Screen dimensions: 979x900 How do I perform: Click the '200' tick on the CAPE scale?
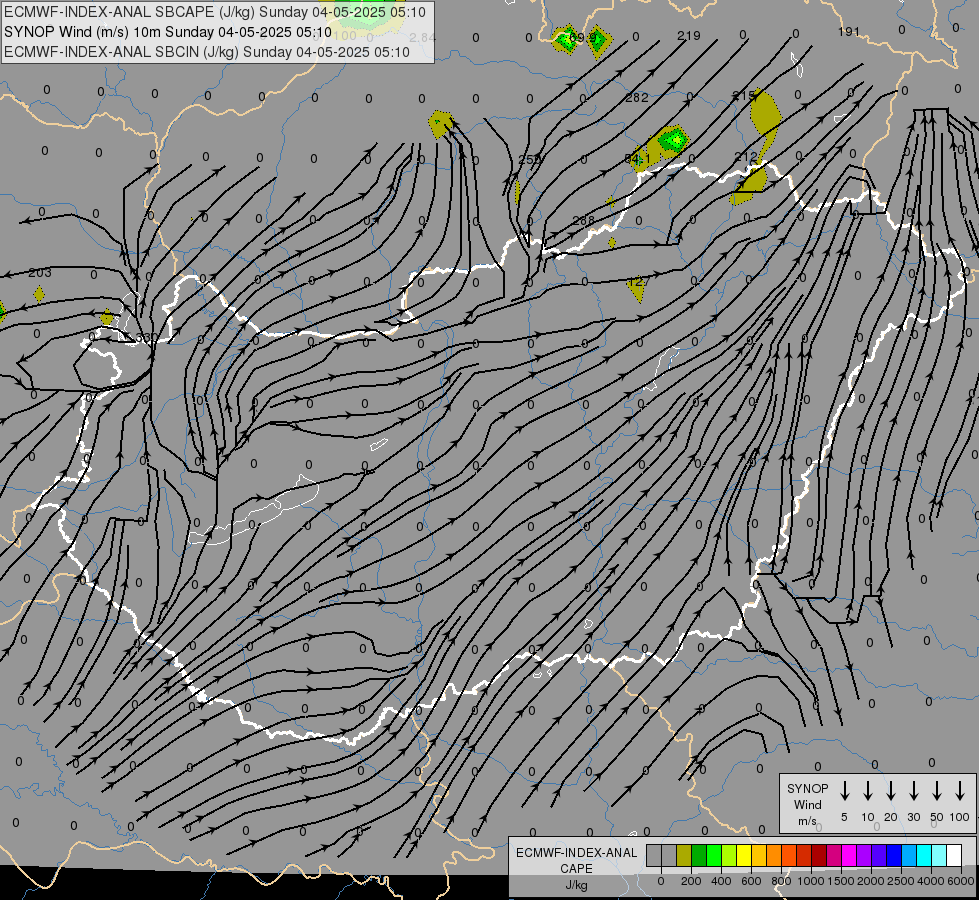(x=691, y=881)
